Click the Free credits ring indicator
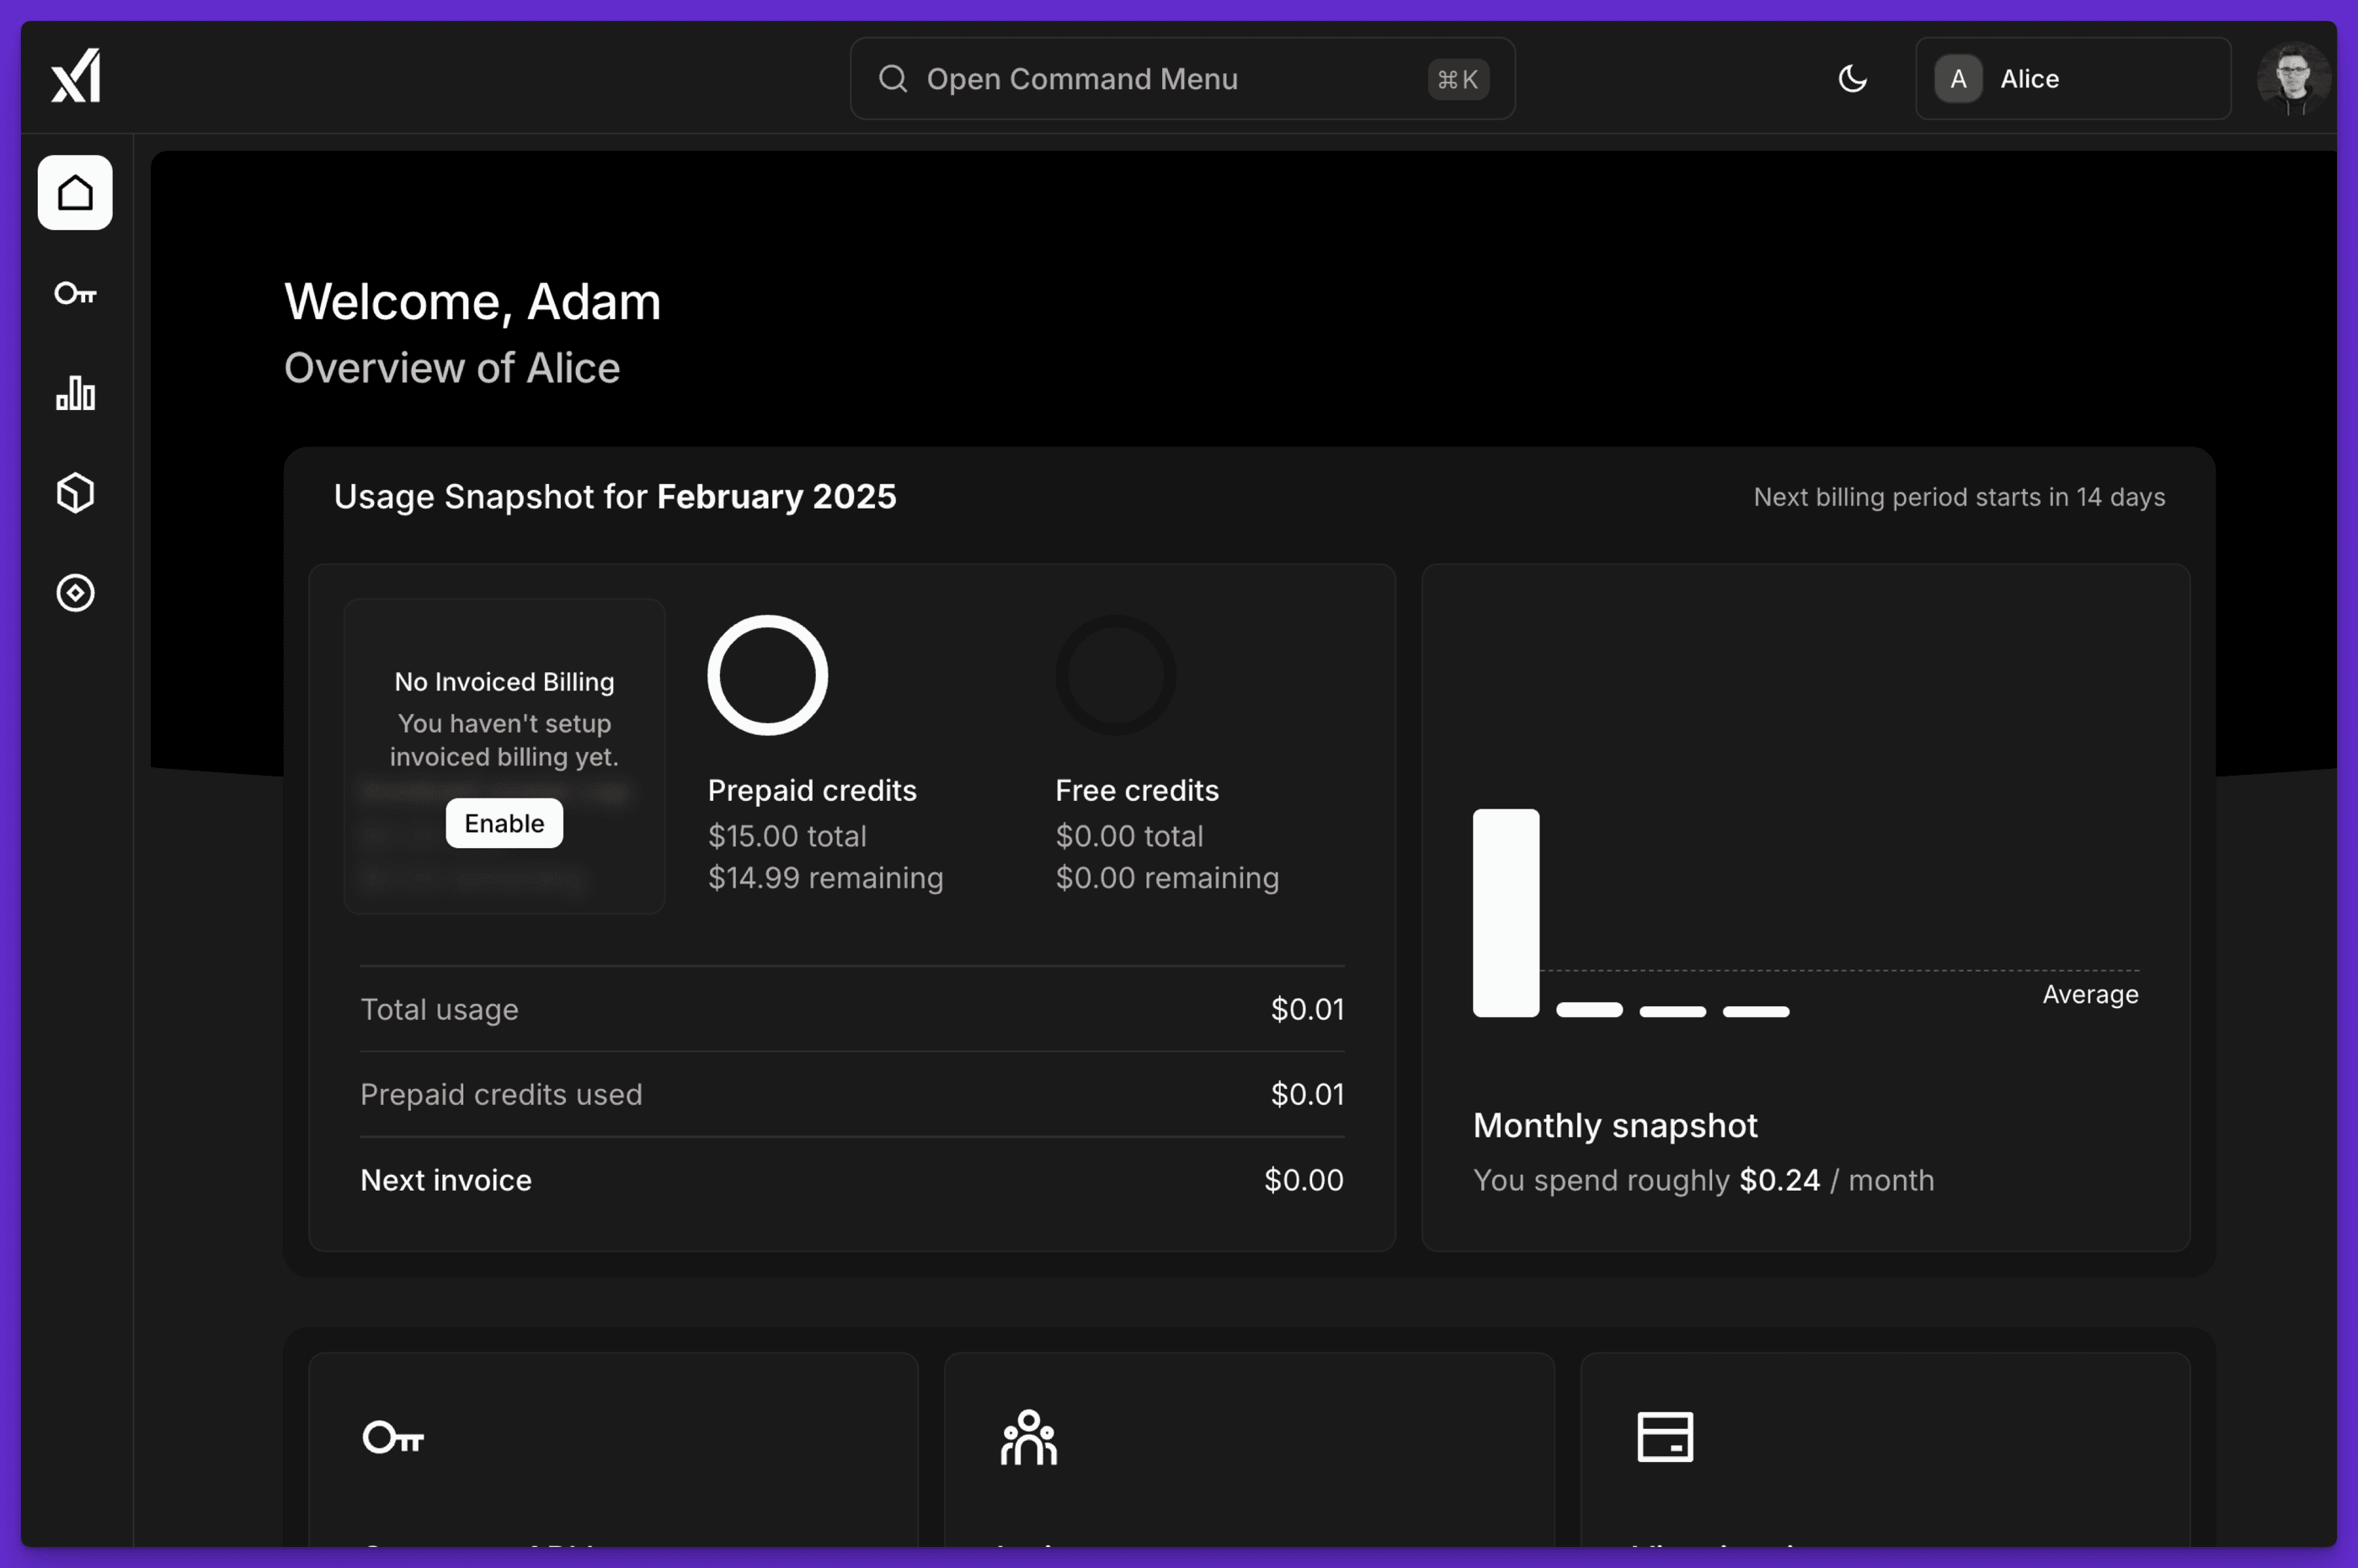The width and height of the screenshot is (2358, 1568). [1116, 675]
